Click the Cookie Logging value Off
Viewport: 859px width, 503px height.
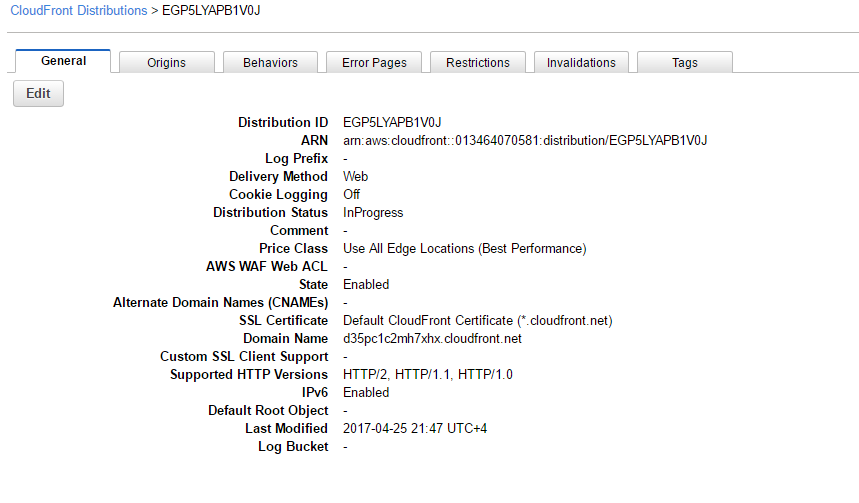pyautogui.click(x=352, y=195)
